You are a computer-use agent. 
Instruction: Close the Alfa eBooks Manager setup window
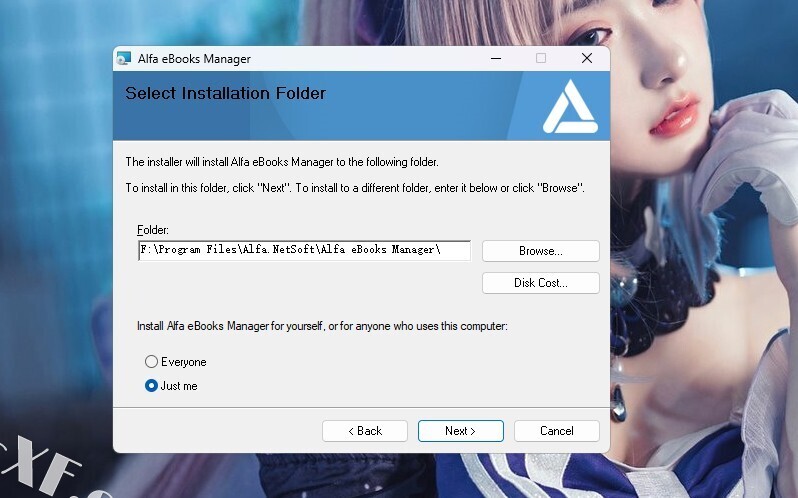point(587,59)
